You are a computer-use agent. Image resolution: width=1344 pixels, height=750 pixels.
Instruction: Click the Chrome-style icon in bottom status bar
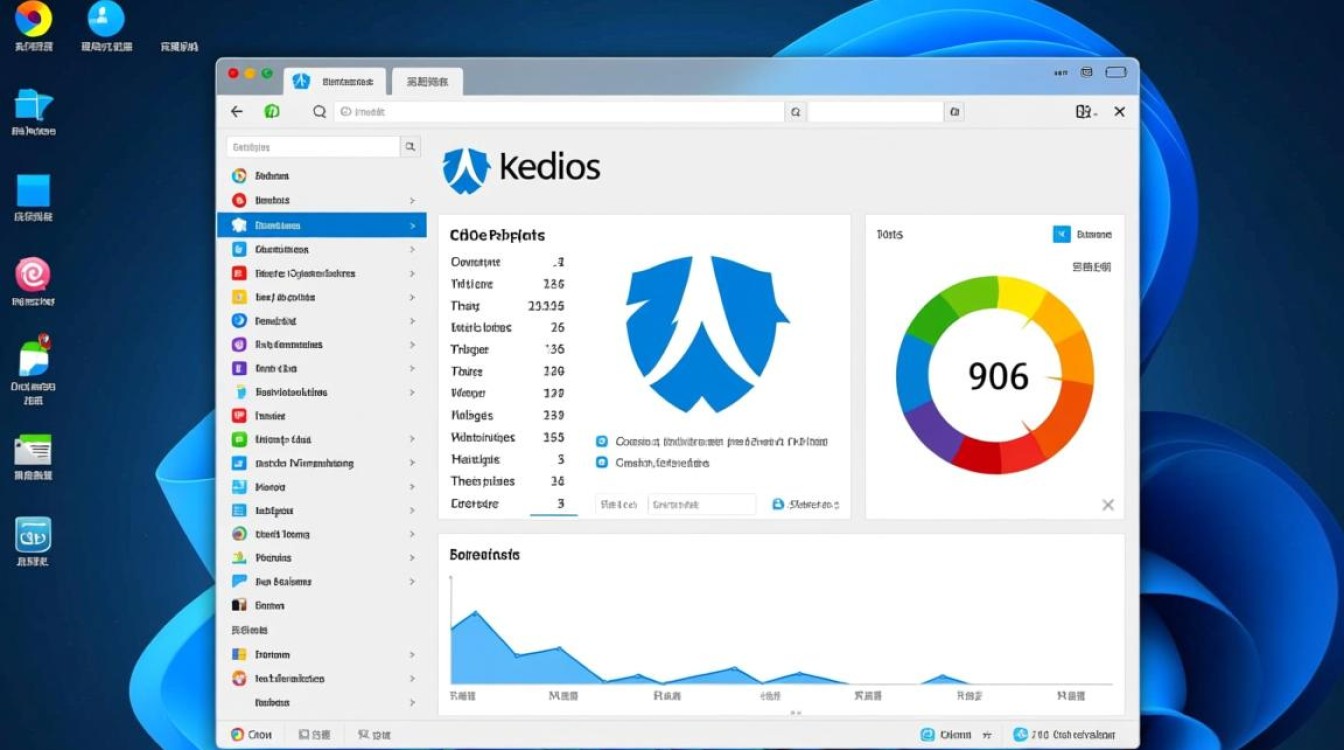coord(237,734)
